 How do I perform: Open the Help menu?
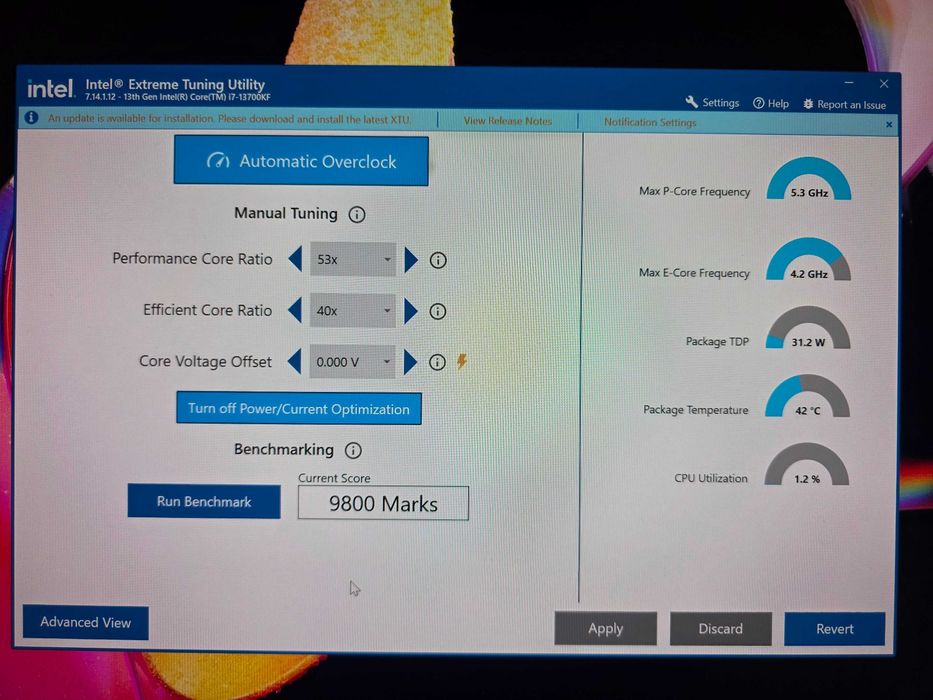pyautogui.click(x=771, y=104)
